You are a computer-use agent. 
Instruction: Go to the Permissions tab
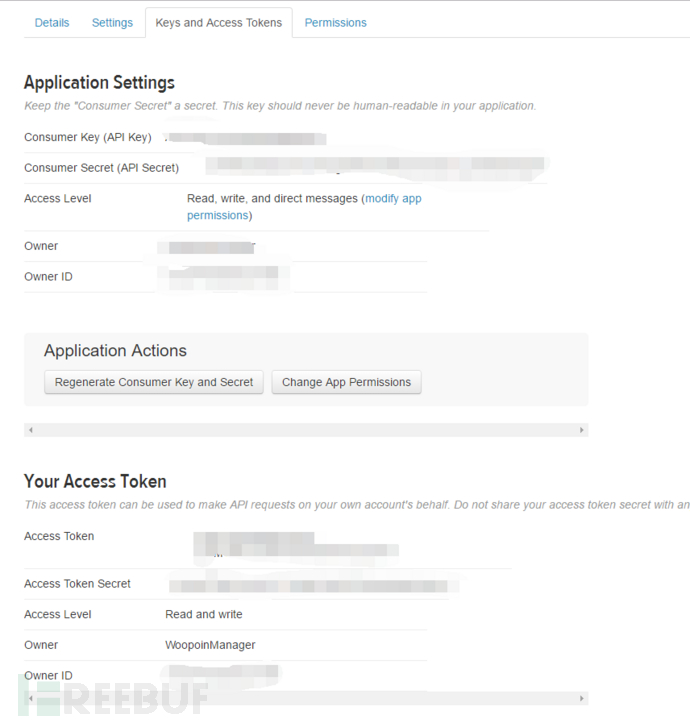(335, 23)
